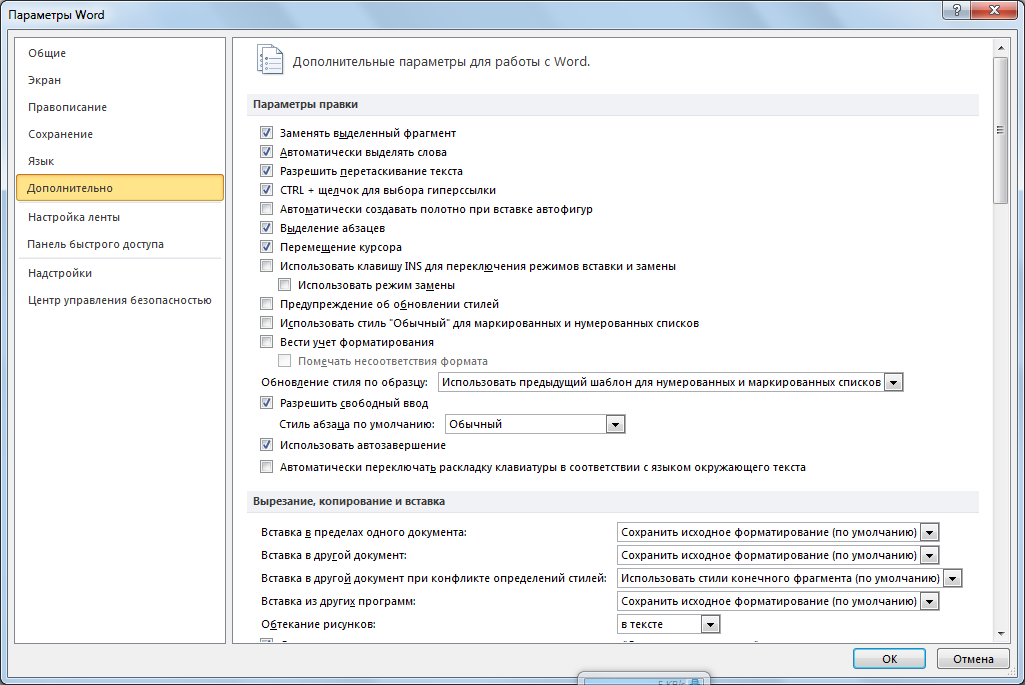Viewport: 1025px width, 685px height.
Task: Click the scrollbar down arrow
Action: point(1001,634)
